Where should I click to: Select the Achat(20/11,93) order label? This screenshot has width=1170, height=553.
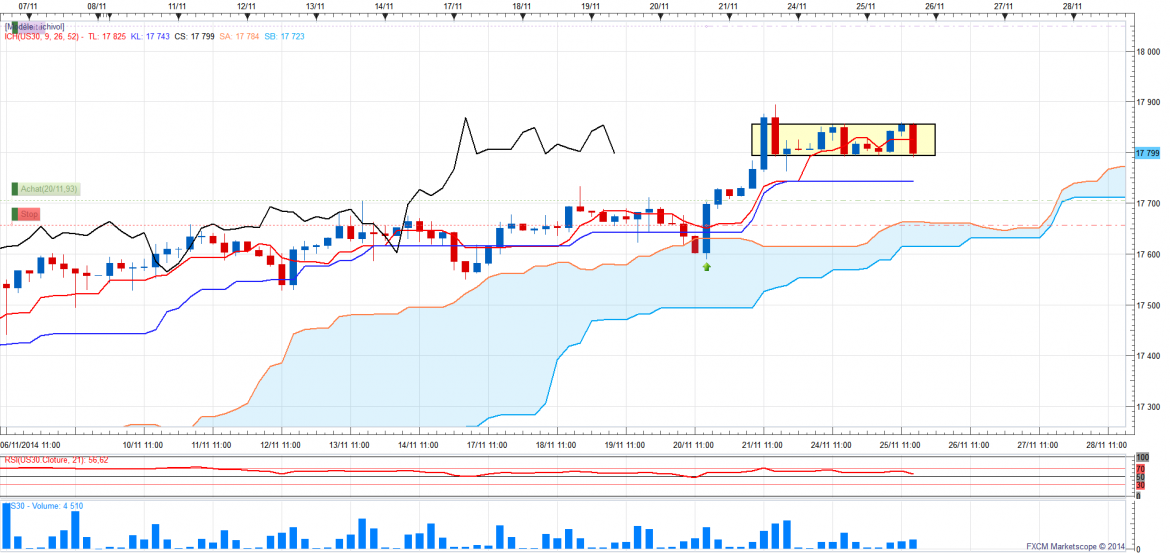[49, 190]
